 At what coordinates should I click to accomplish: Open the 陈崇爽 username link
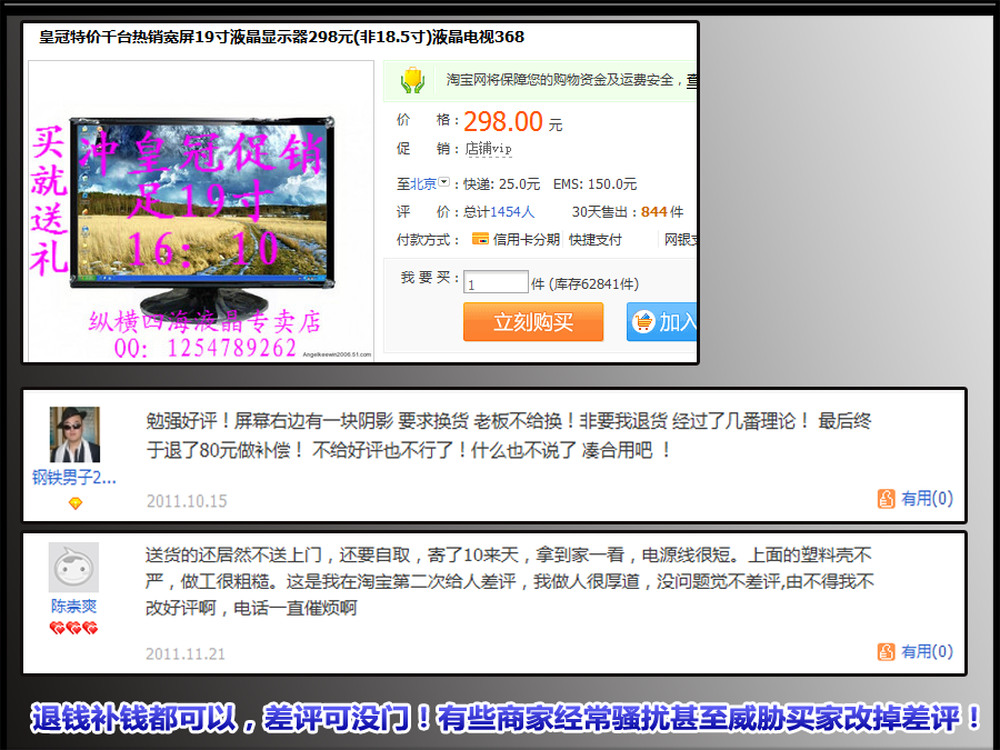coord(74,606)
